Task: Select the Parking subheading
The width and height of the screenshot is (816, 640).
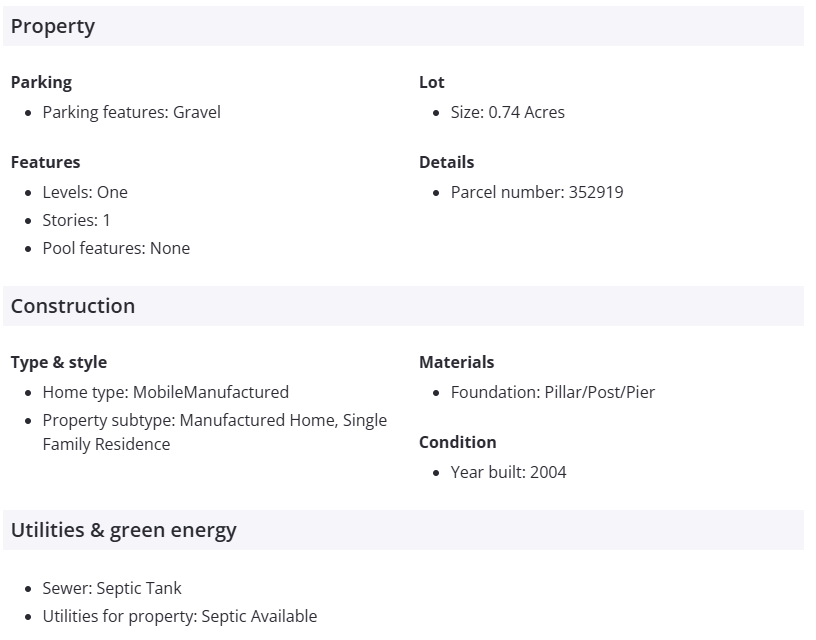Action: pyautogui.click(x=41, y=82)
